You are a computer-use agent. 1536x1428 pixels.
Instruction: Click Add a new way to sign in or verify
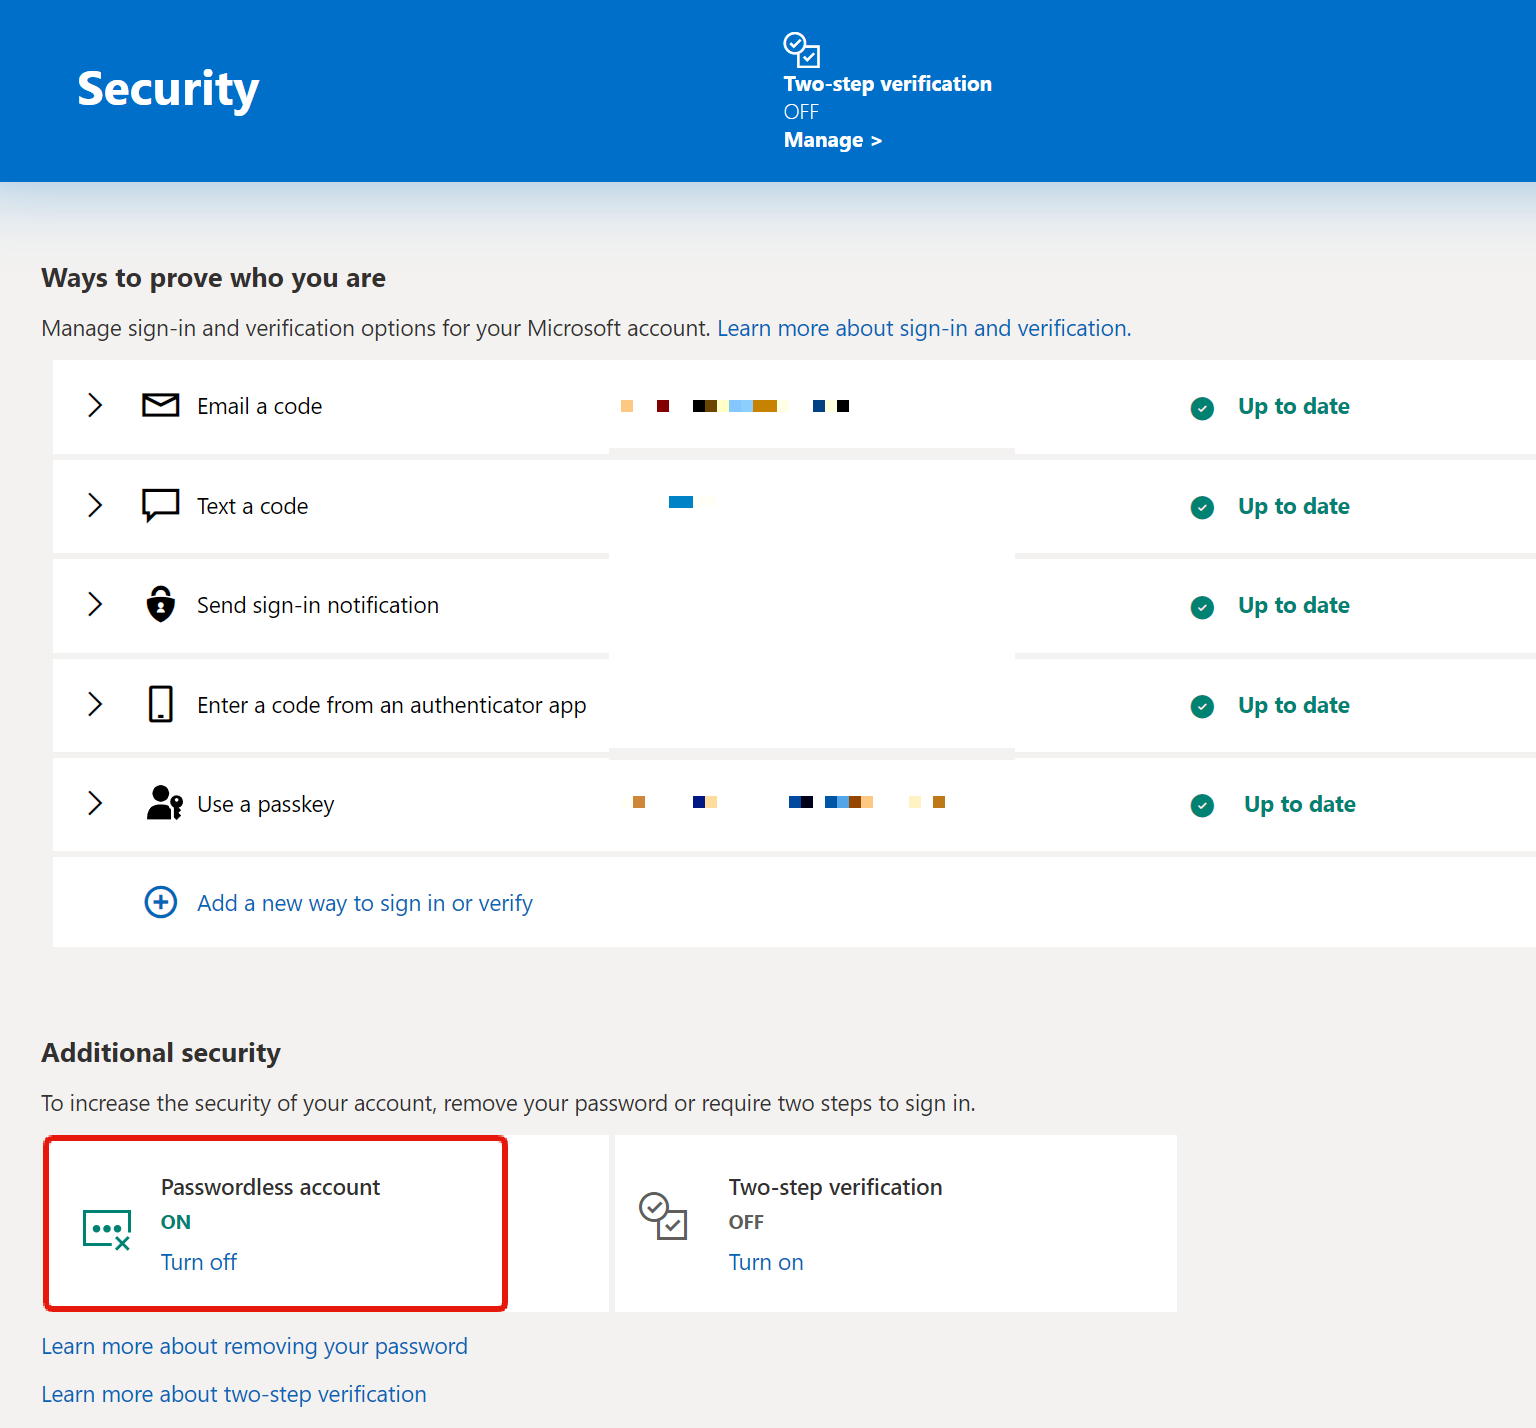click(x=365, y=903)
